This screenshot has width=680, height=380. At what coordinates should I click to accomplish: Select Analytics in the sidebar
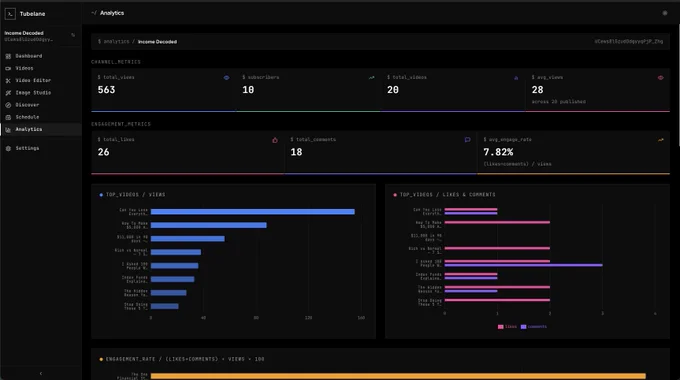point(41,129)
